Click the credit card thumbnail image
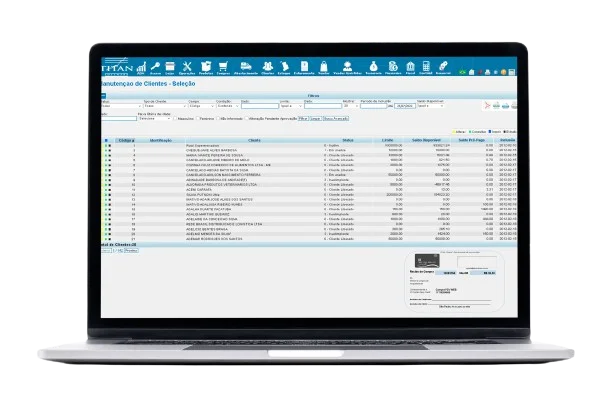The width and height of the screenshot is (612, 408). point(427,260)
